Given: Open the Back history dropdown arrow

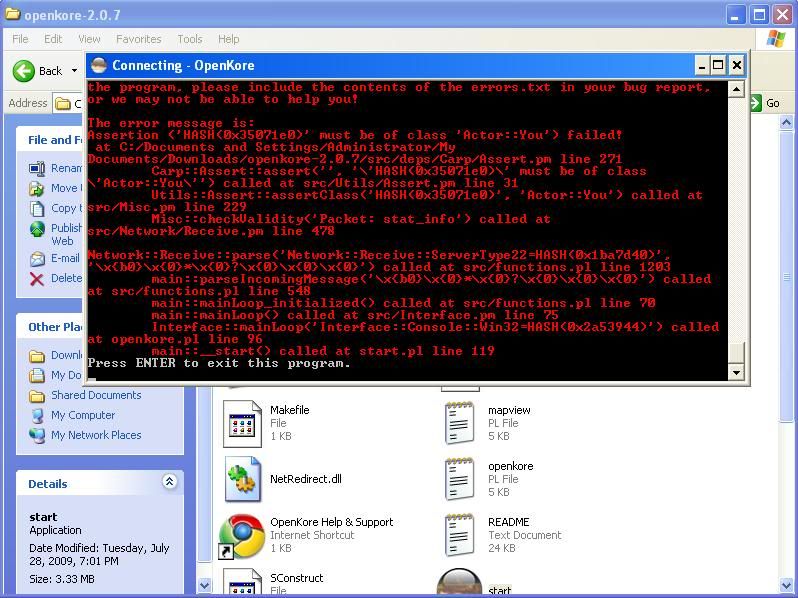Looking at the screenshot, I should pos(74,71).
